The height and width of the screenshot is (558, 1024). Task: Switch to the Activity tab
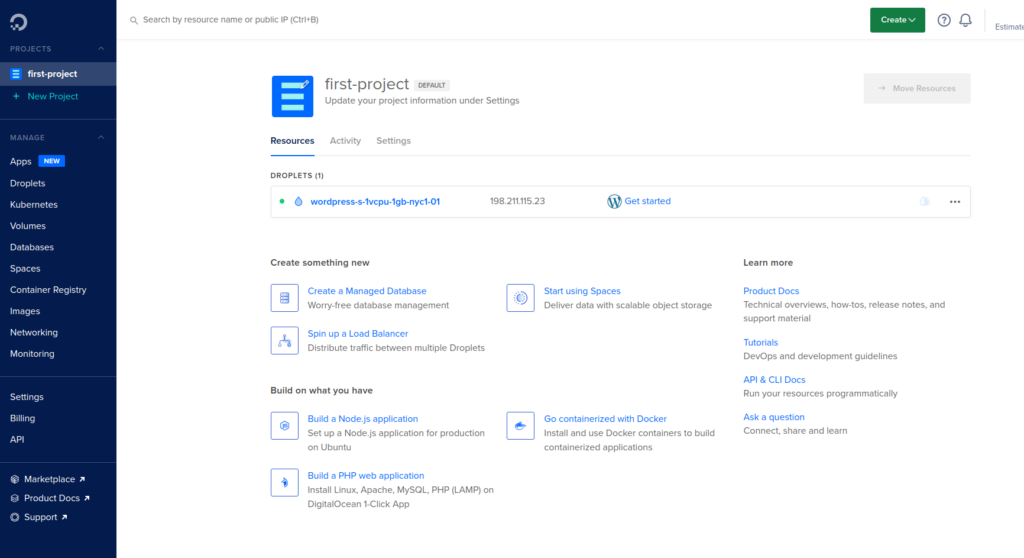tap(345, 141)
